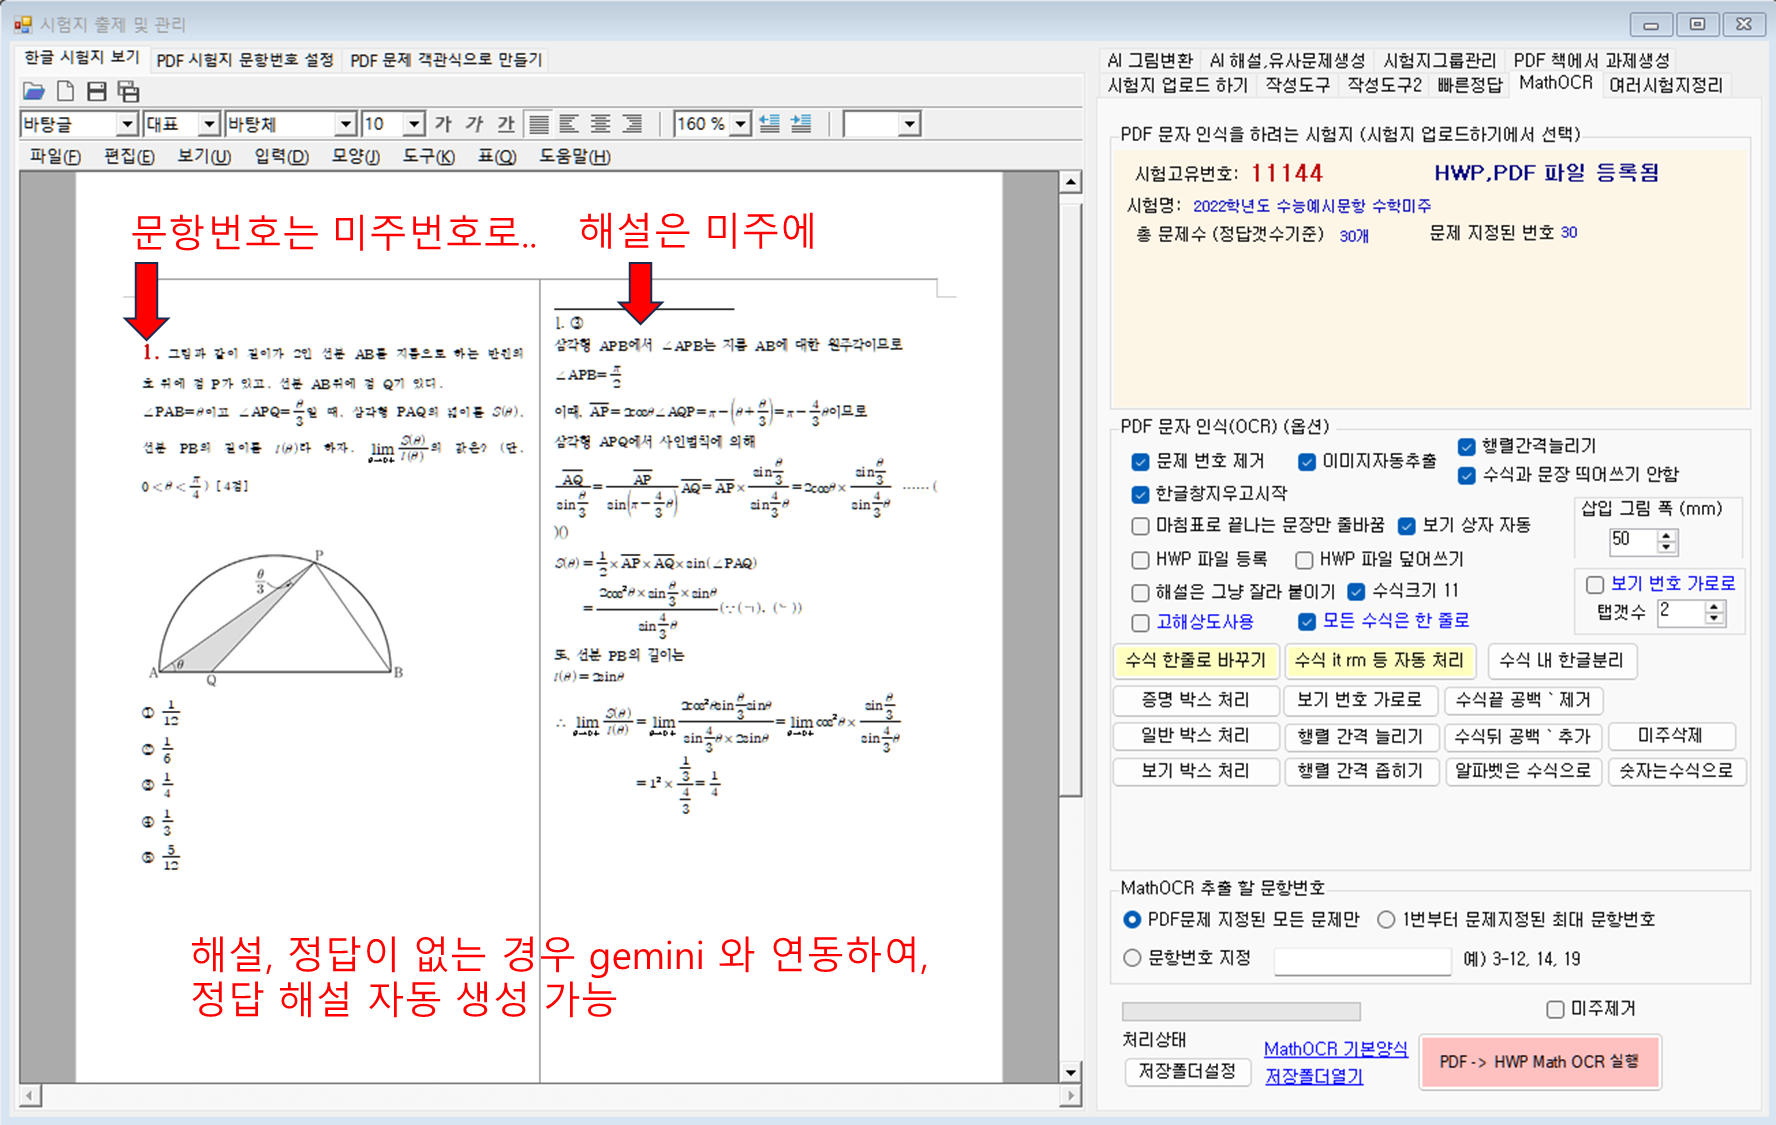Click the 문항번호 지정 text input field

point(1362,960)
